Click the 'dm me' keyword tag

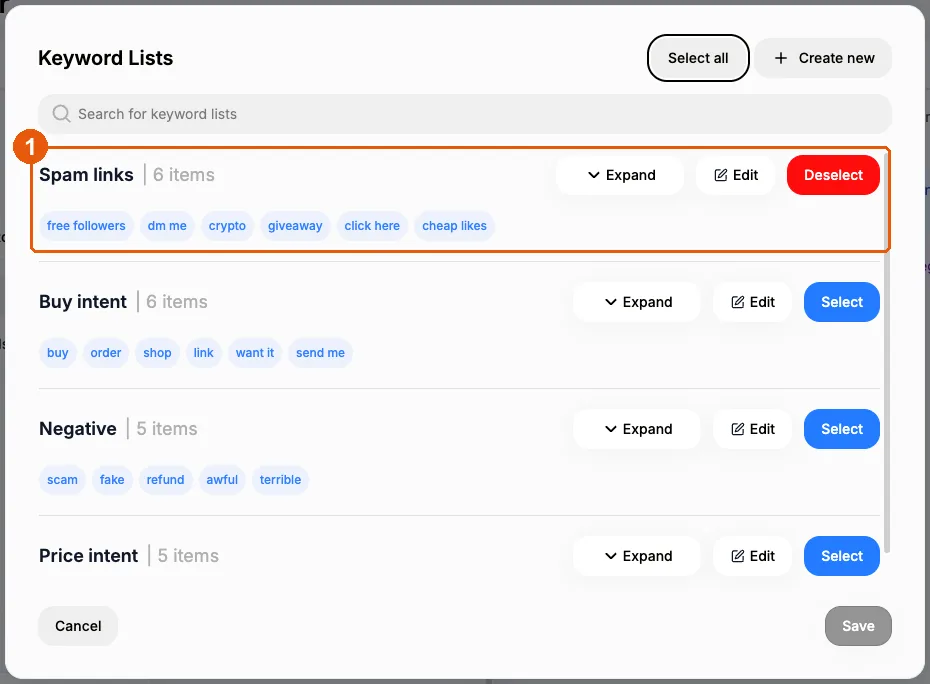(167, 226)
